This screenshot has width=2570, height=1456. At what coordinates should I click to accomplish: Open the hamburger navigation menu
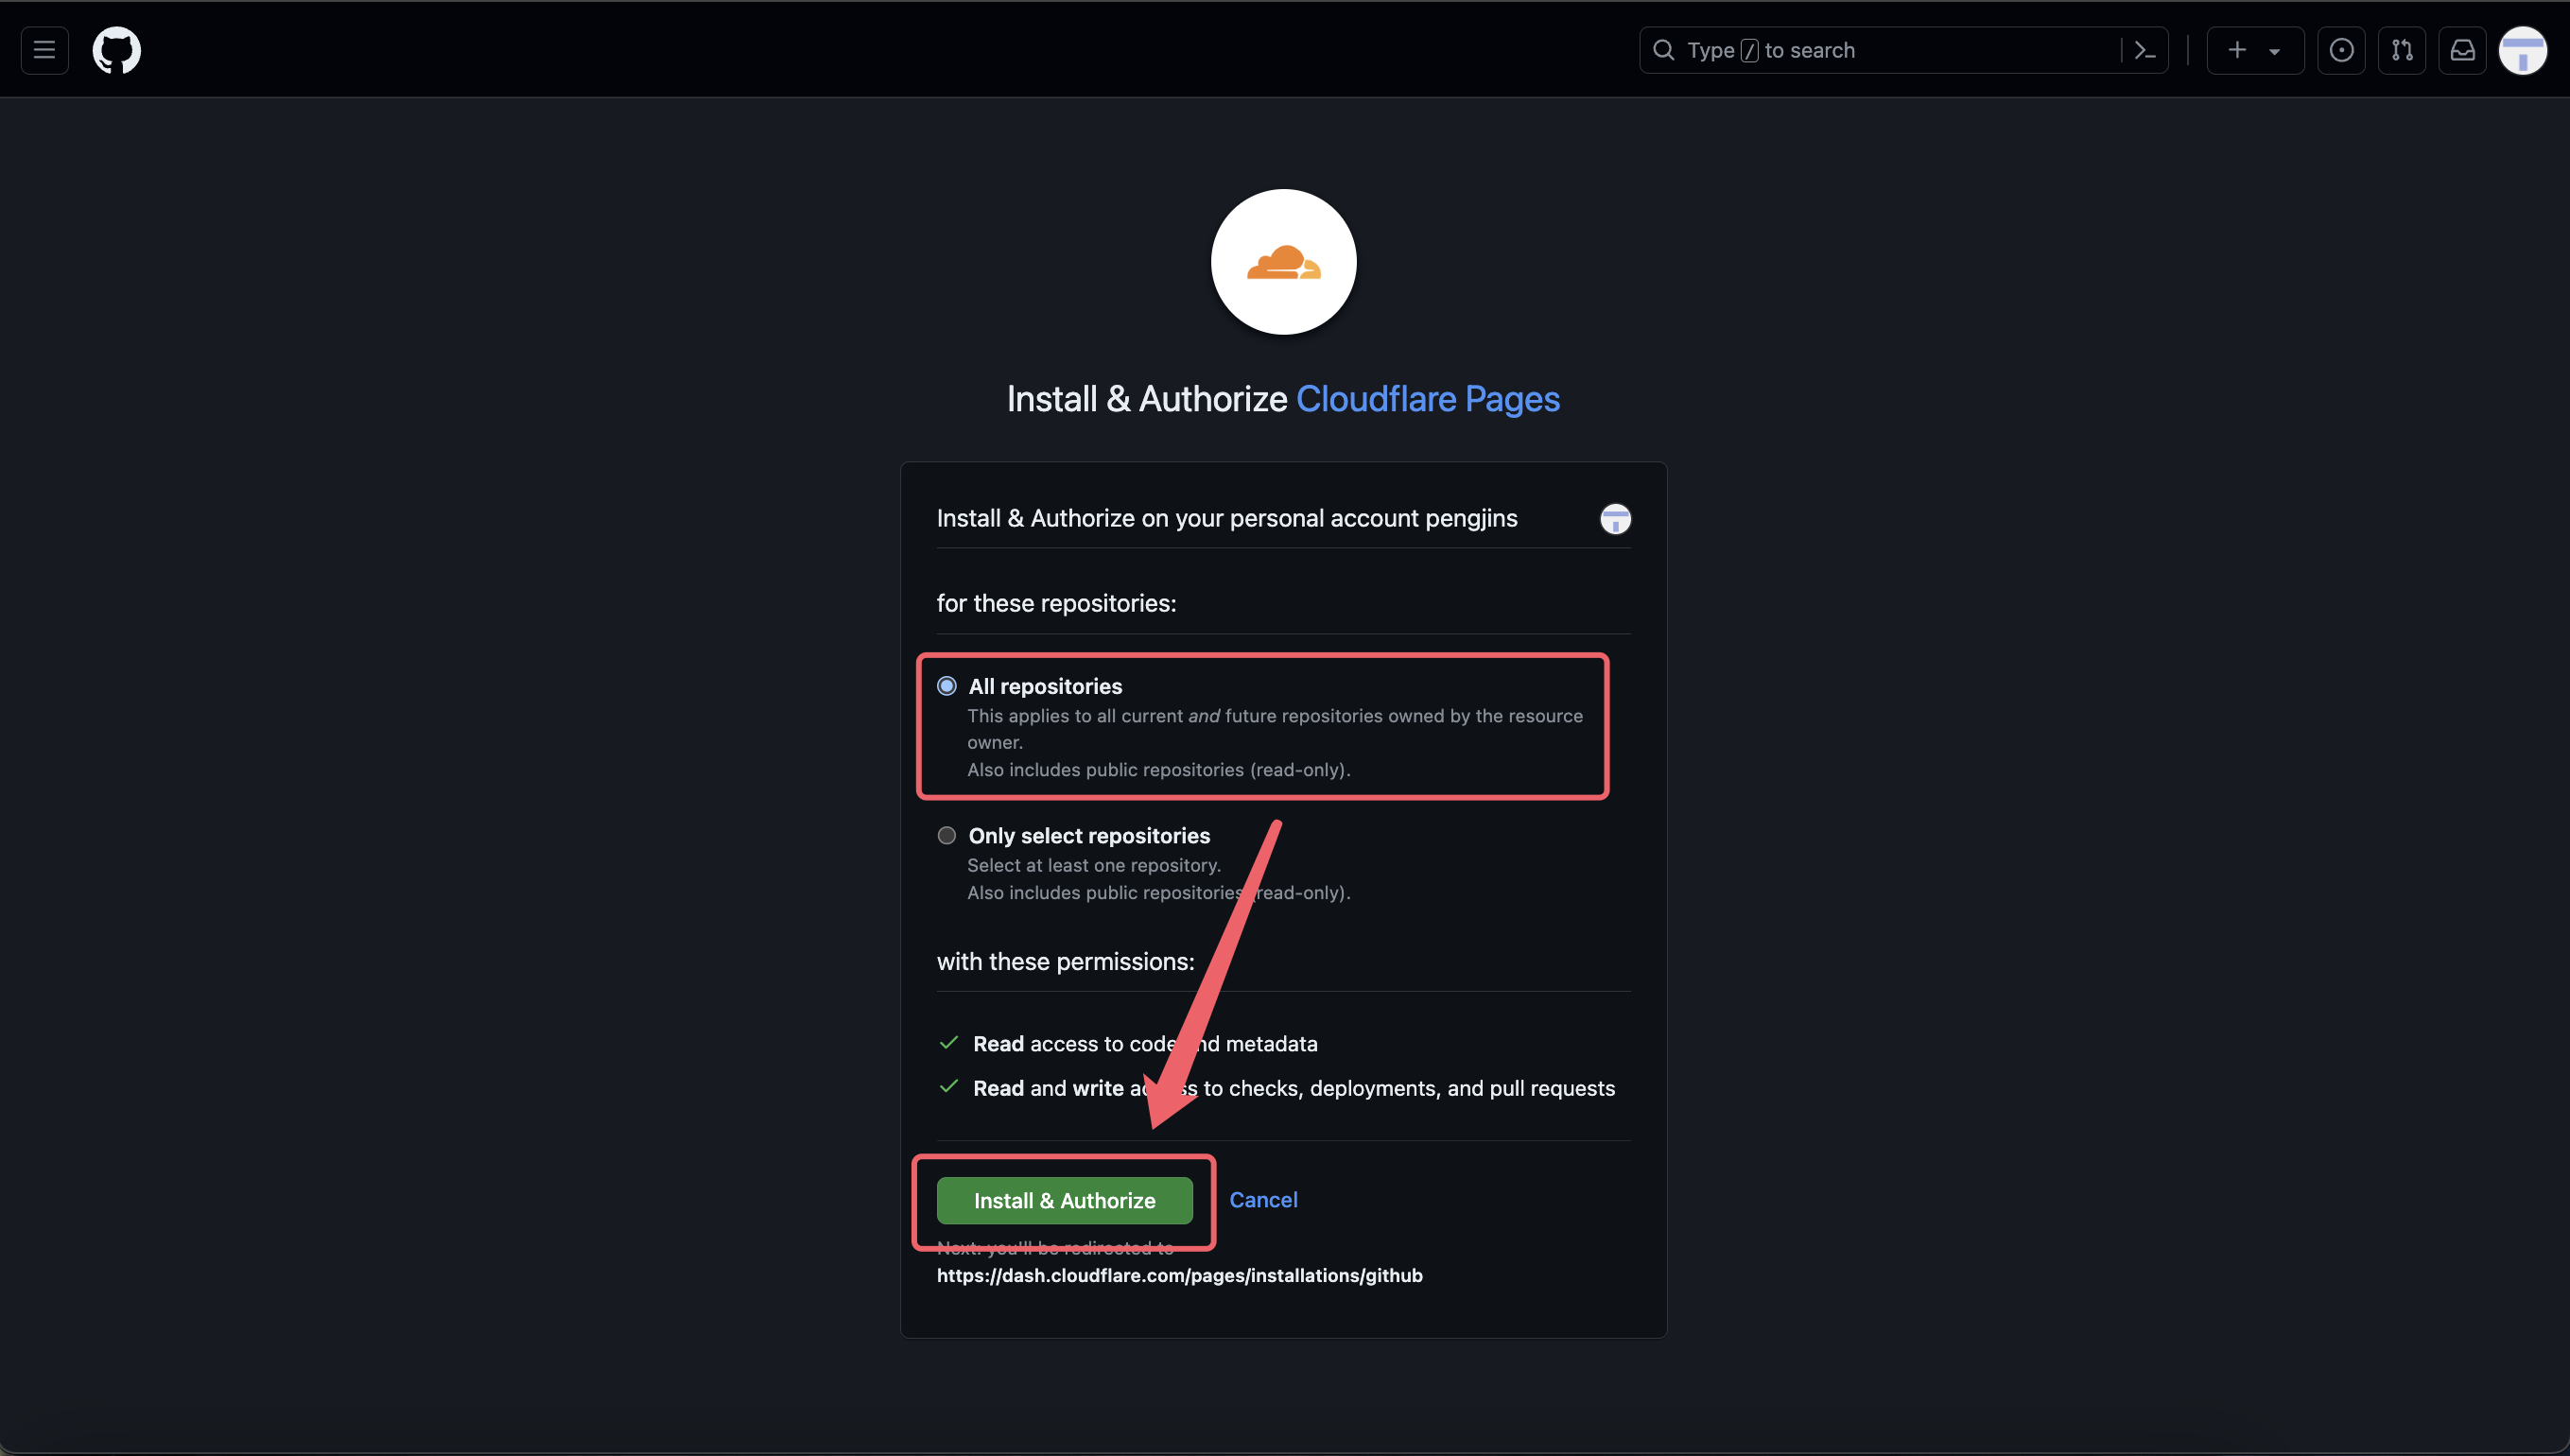(x=44, y=50)
